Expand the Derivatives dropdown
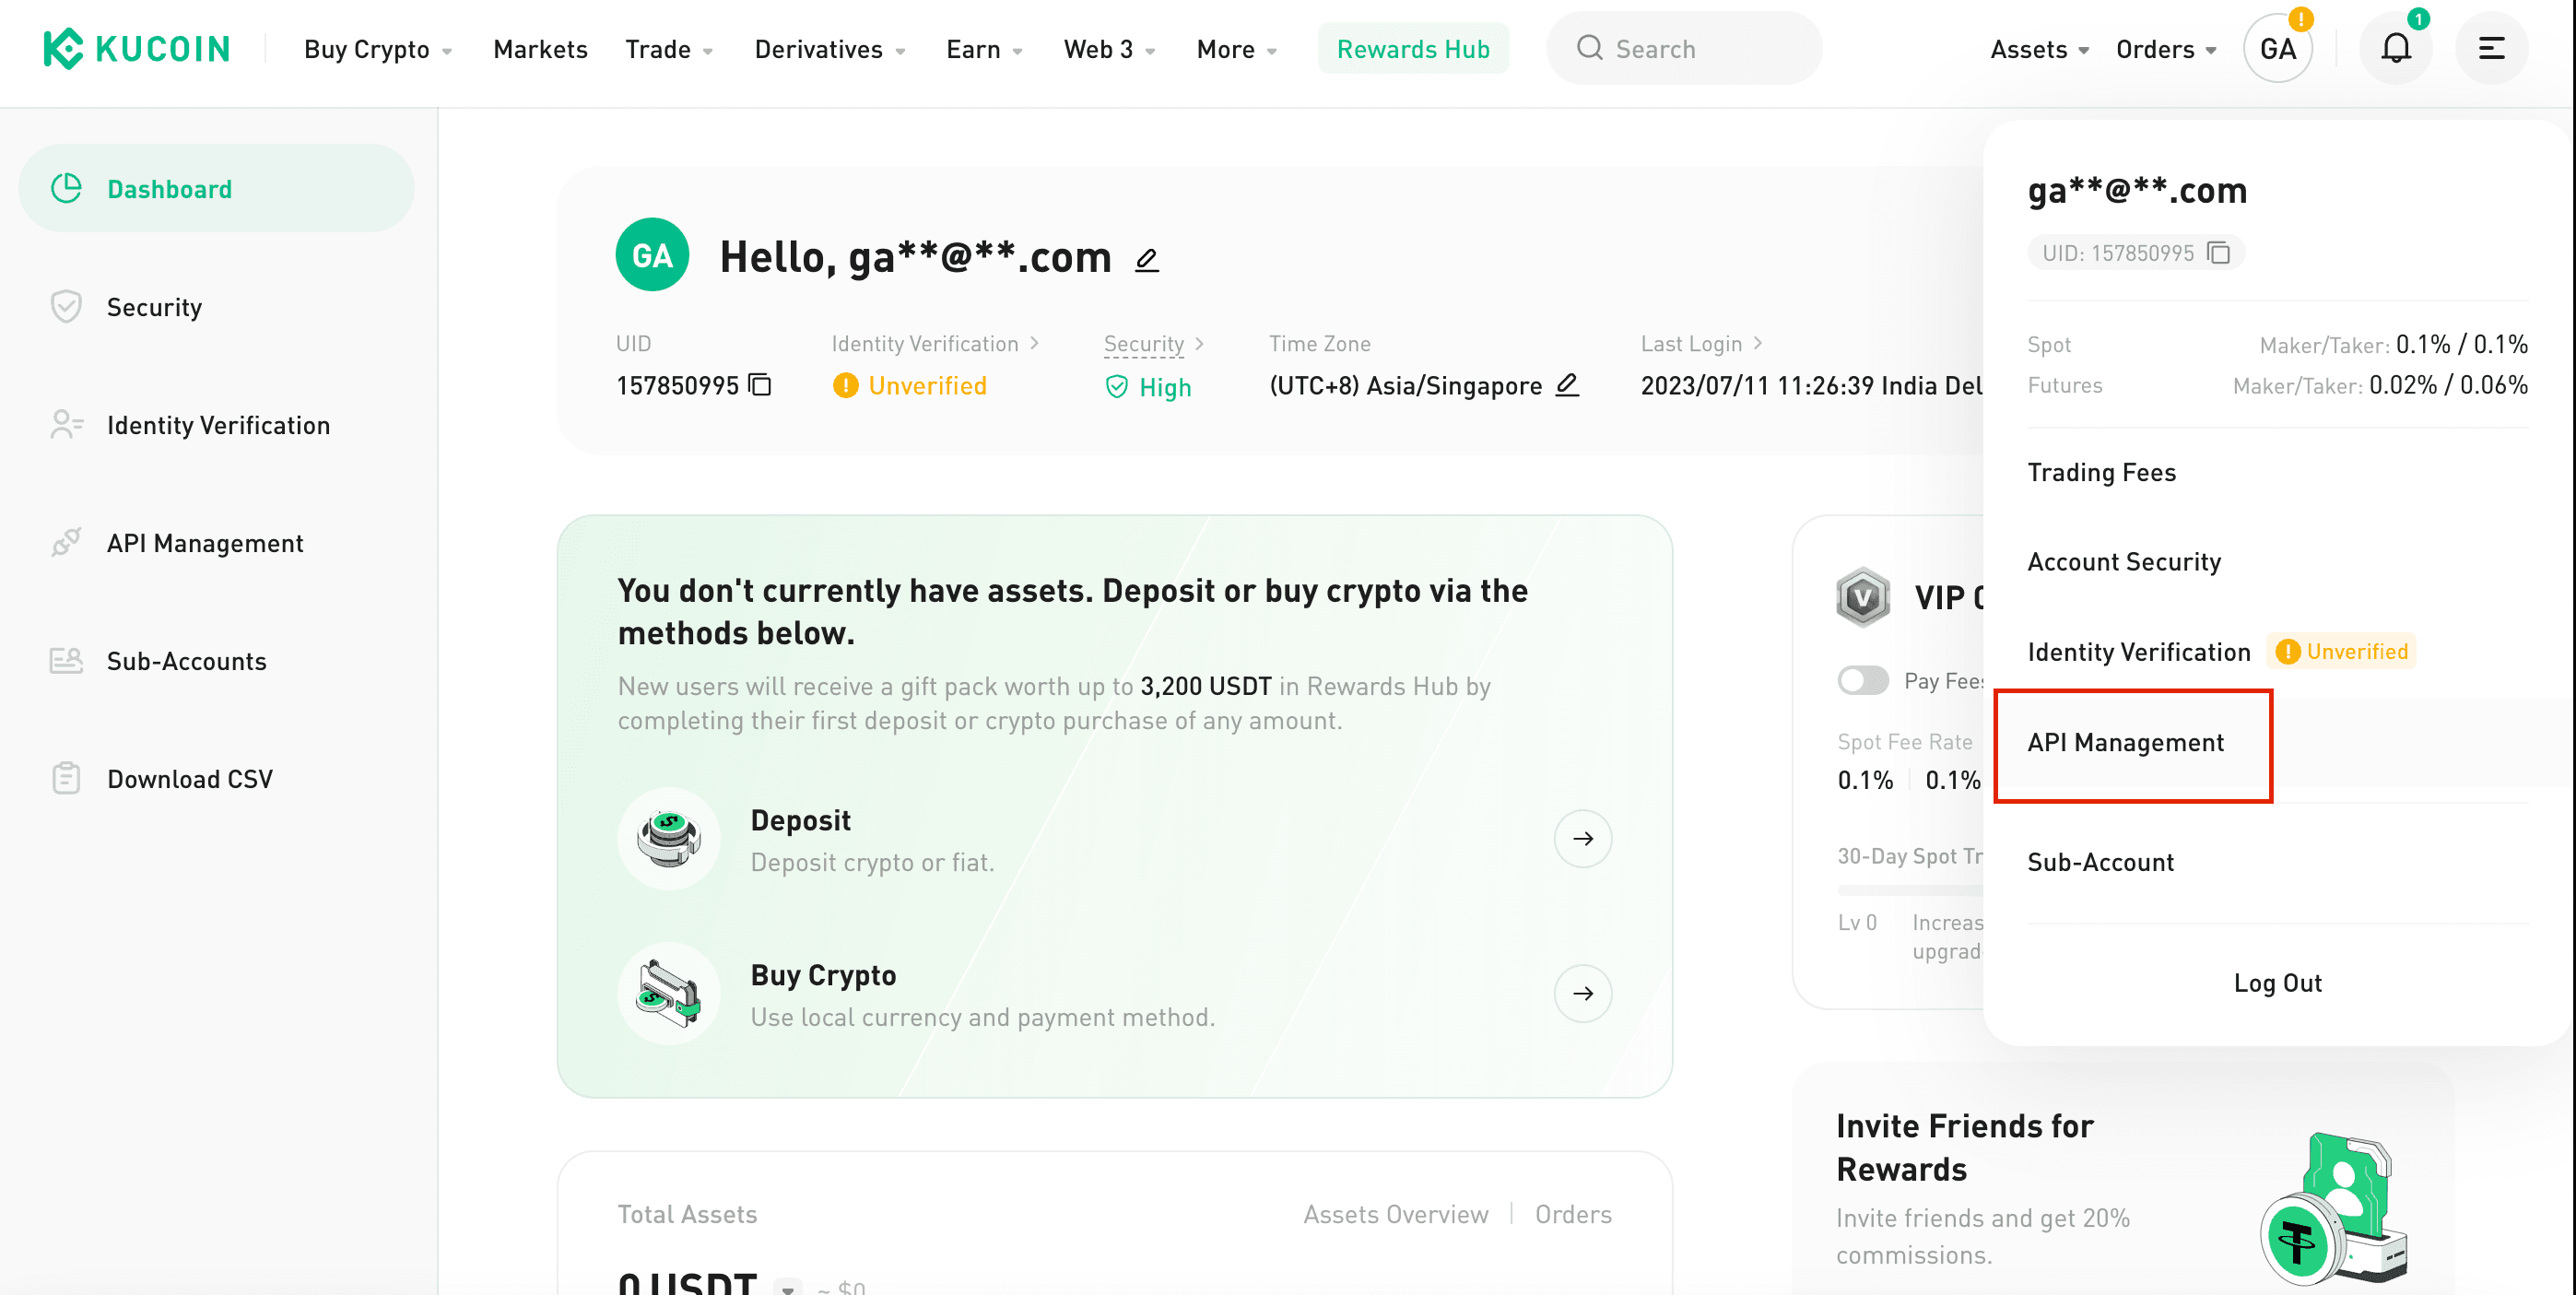2576x1295 pixels. (x=830, y=49)
